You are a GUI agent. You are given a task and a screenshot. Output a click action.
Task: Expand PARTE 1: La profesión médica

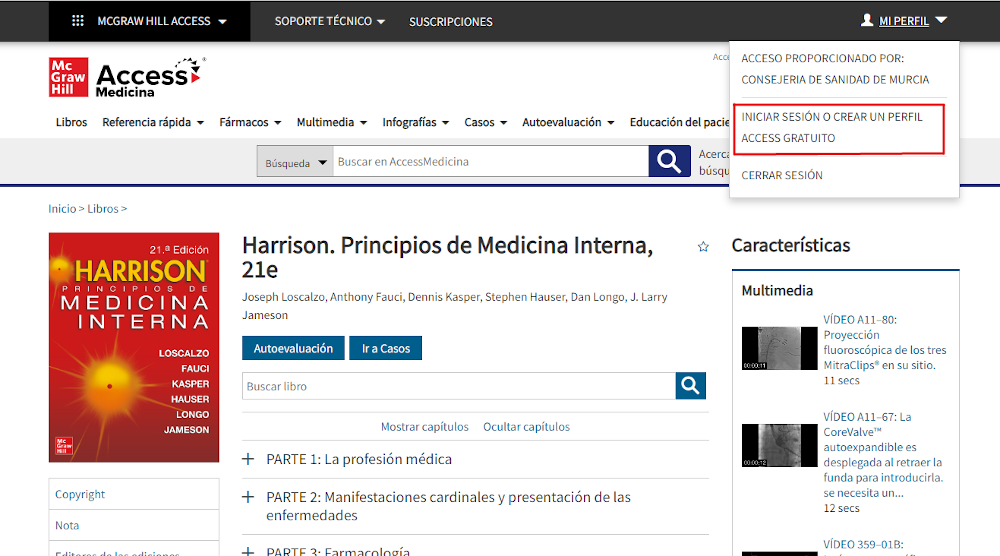[248, 459]
